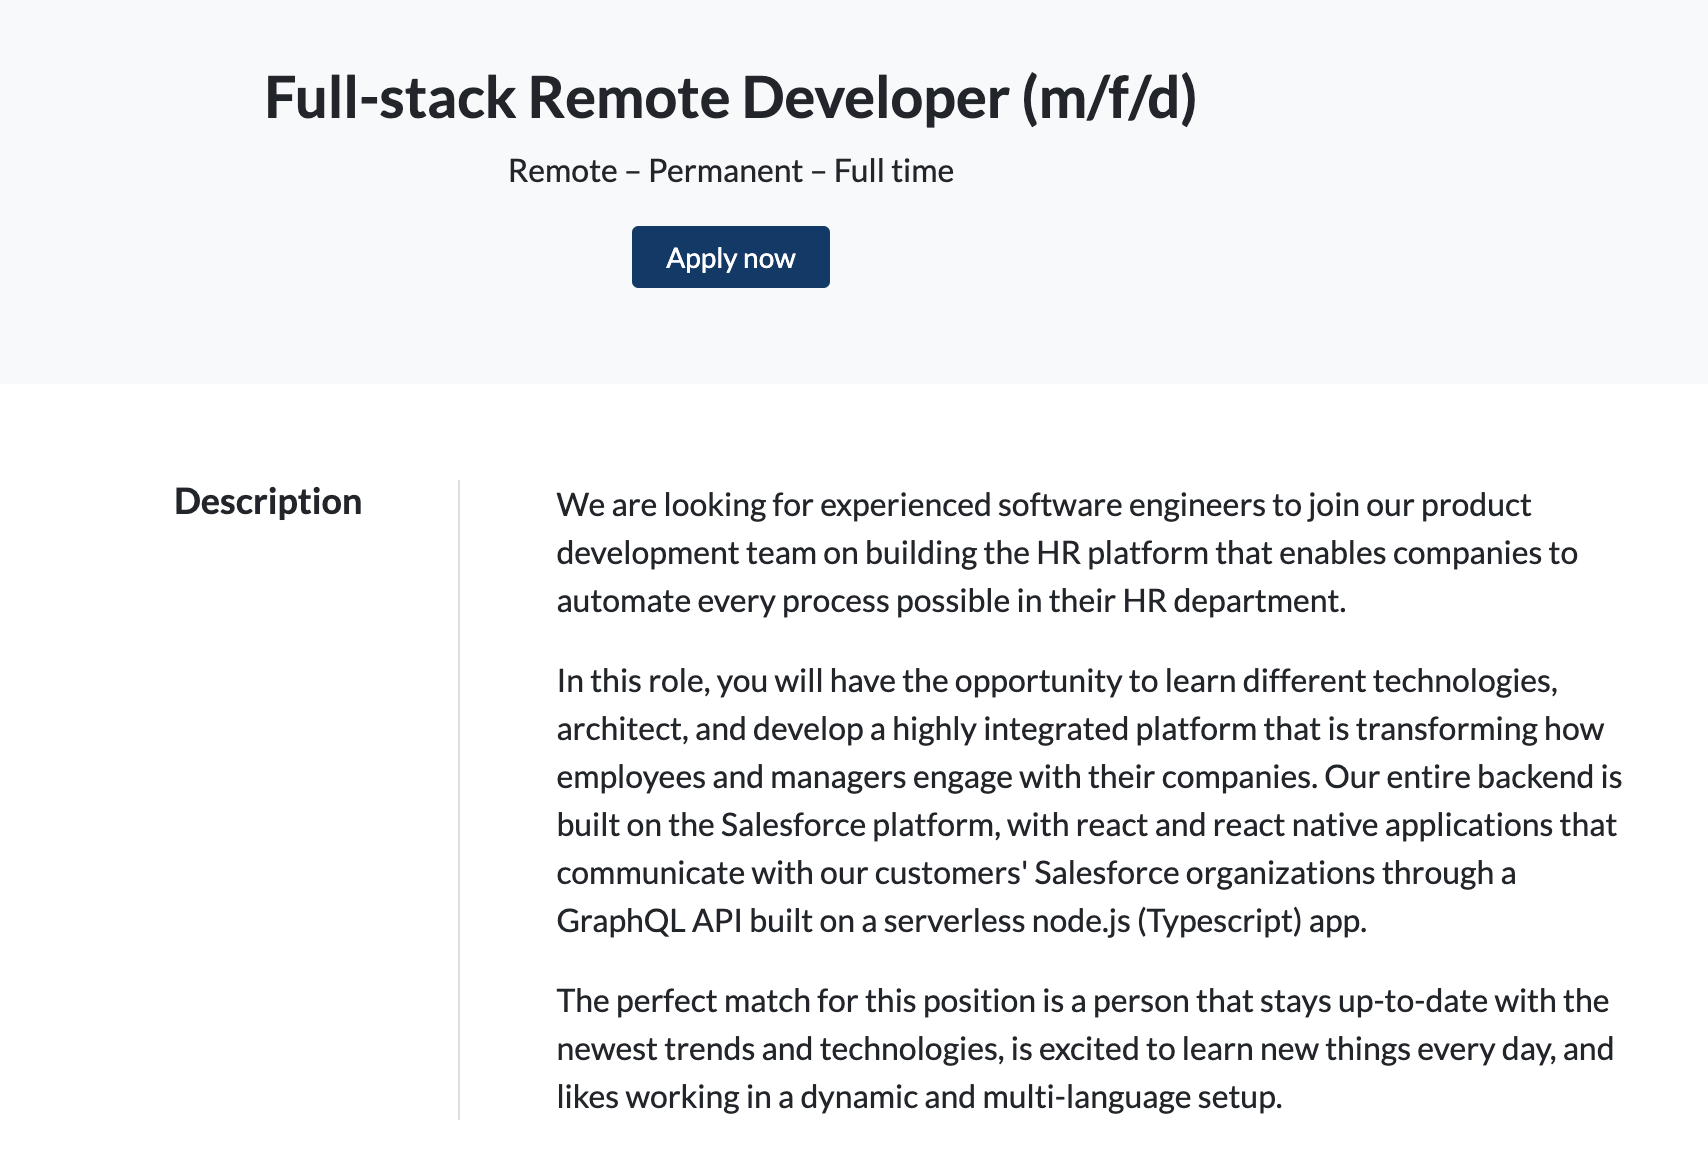The image size is (1708, 1162).
Task: Click Full time in the job subtitle
Action: [x=893, y=171]
